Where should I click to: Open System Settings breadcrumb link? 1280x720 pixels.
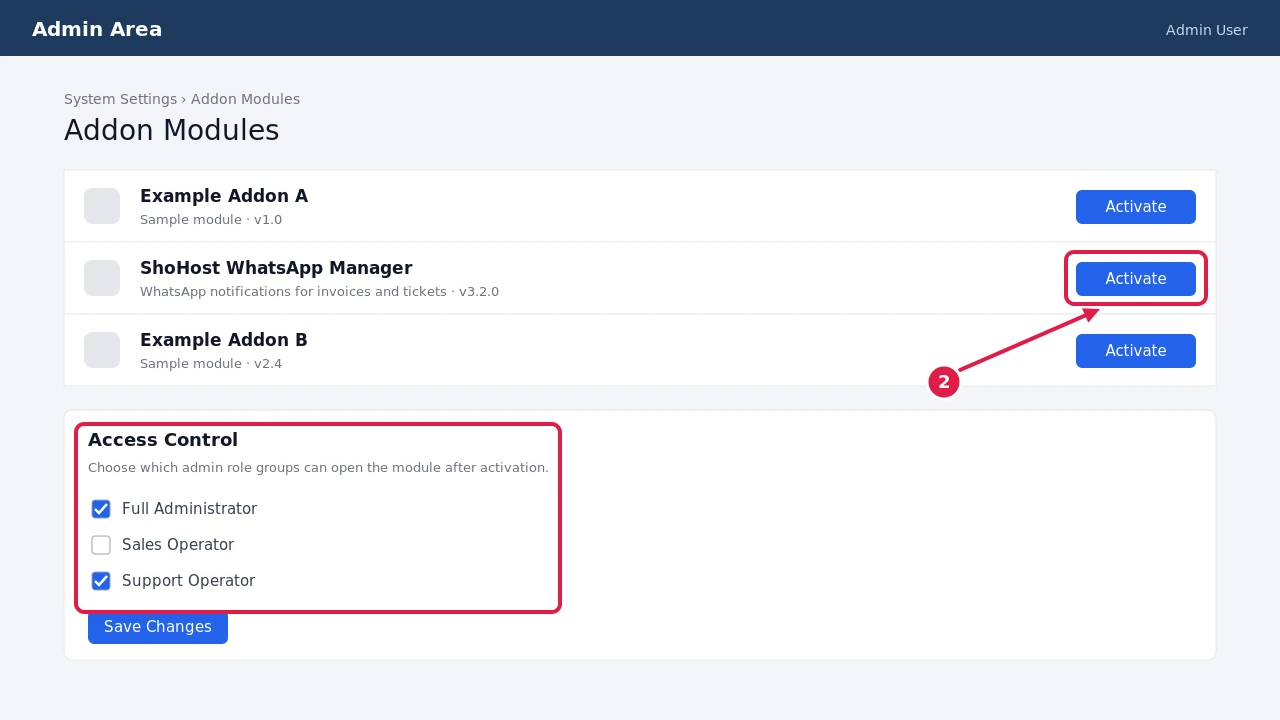pyautogui.click(x=120, y=99)
